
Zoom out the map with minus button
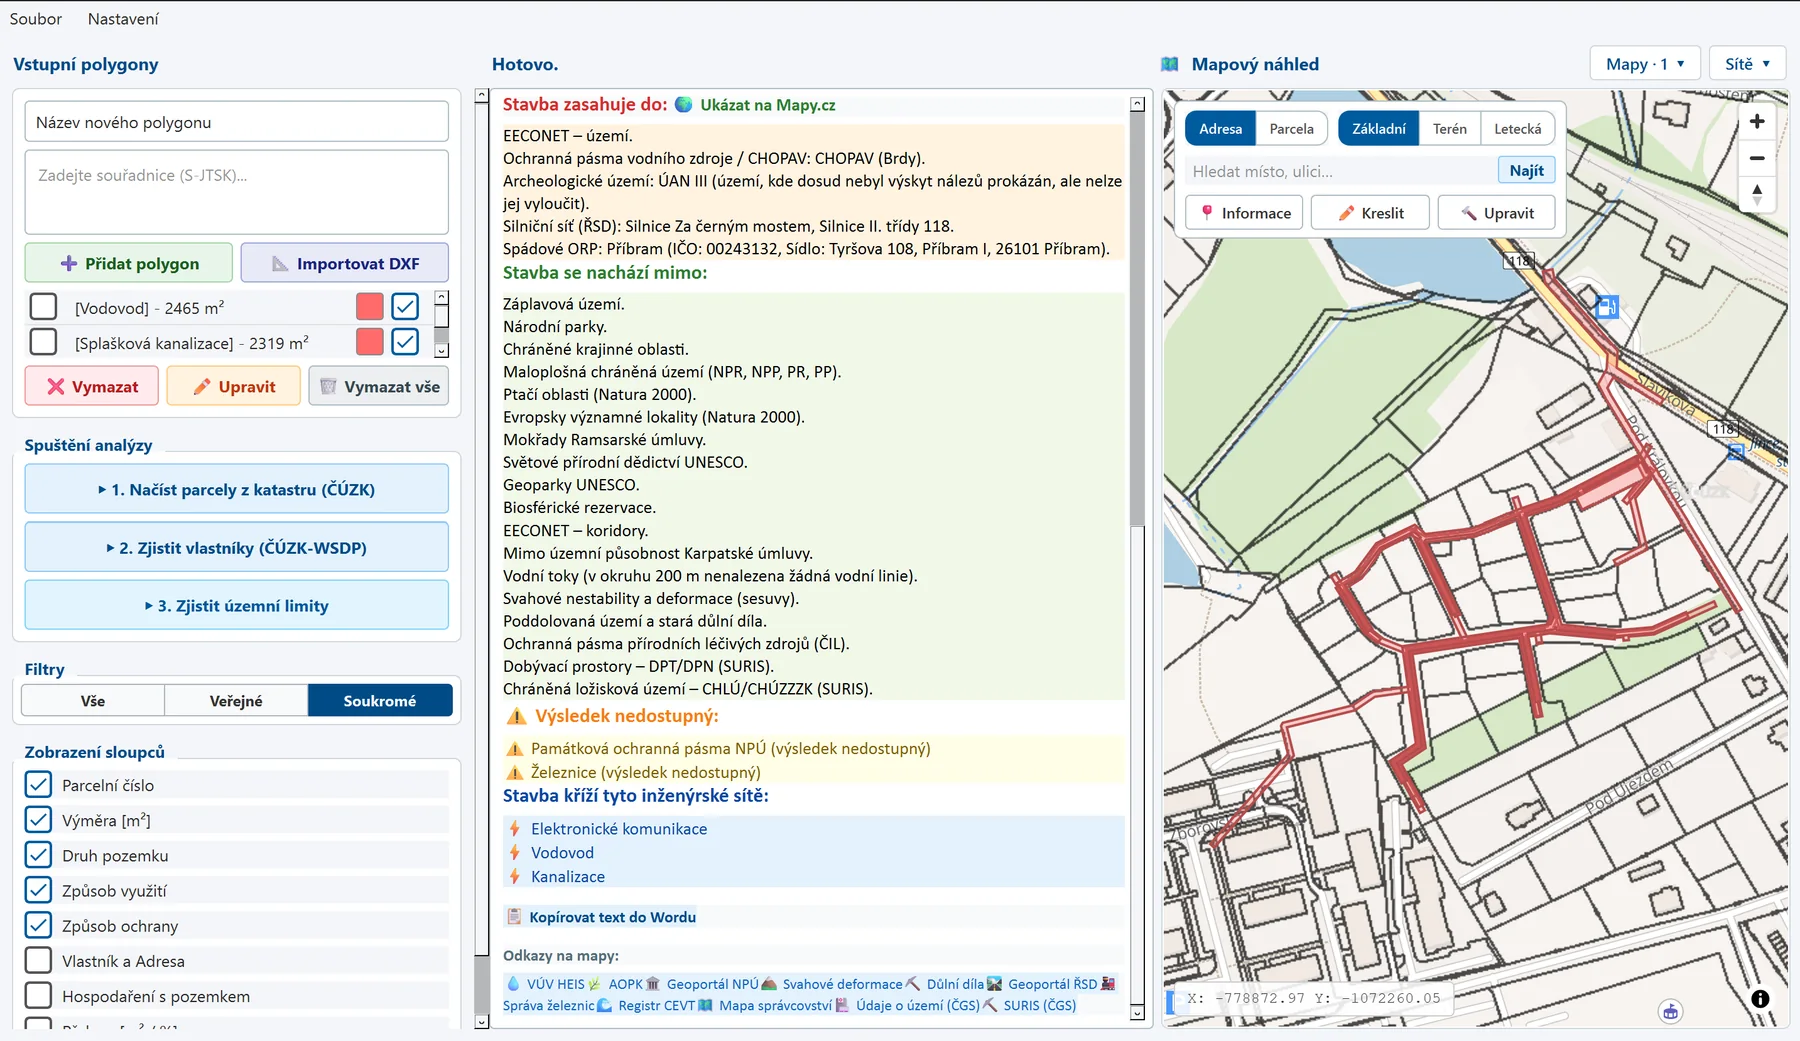point(1757,158)
